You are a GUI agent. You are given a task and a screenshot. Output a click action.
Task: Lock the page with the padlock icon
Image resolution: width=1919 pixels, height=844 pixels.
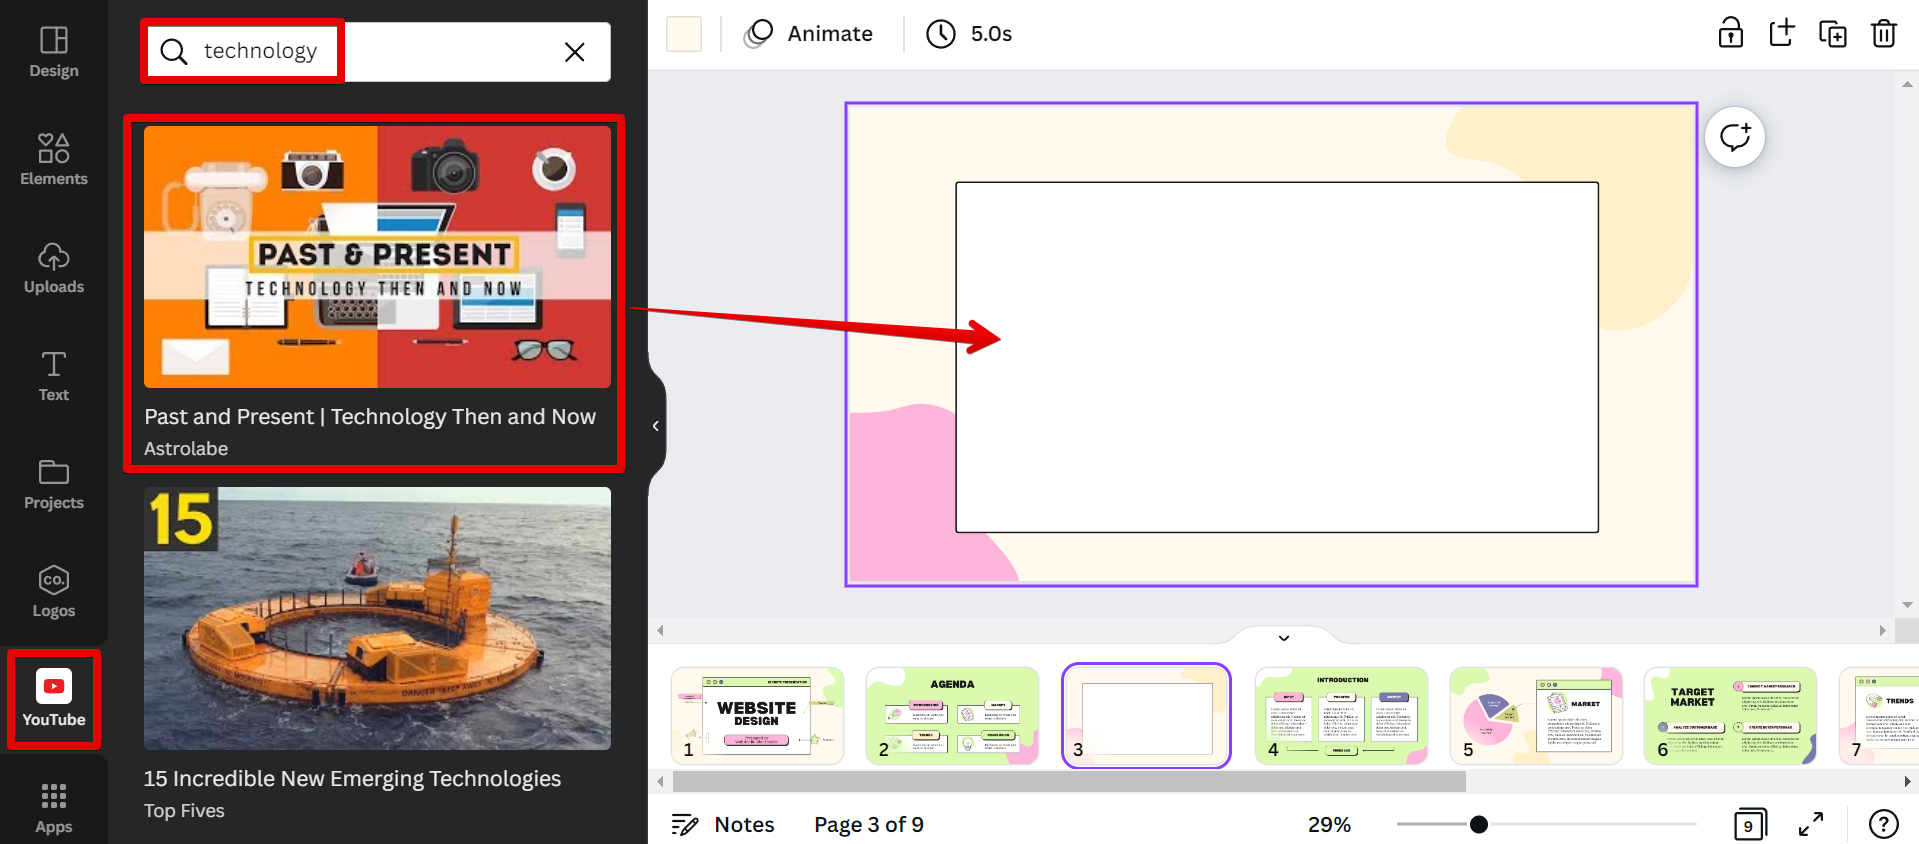(x=1730, y=34)
